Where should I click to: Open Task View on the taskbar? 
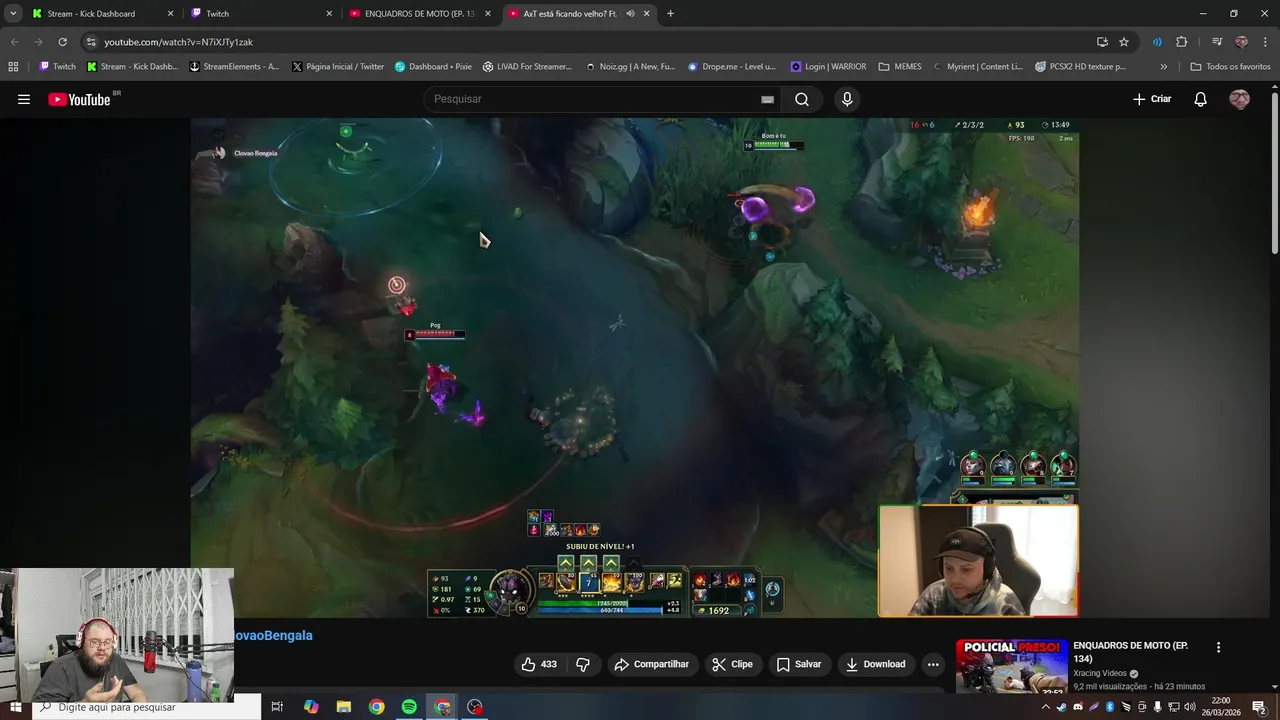[x=277, y=707]
